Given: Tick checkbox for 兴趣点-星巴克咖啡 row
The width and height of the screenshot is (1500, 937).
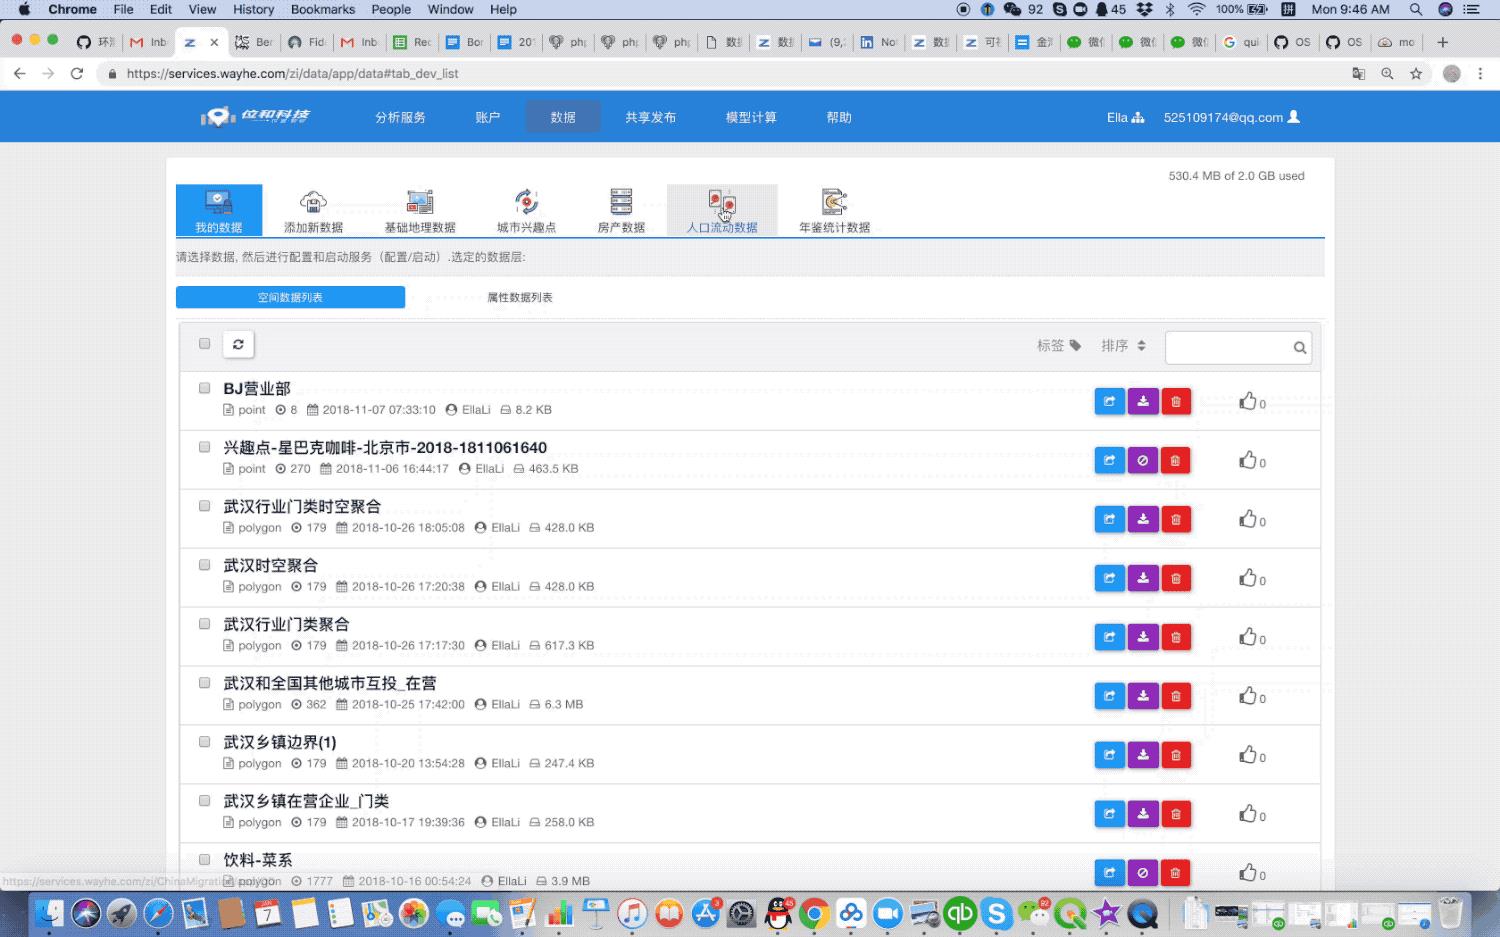Looking at the screenshot, I should 204,446.
